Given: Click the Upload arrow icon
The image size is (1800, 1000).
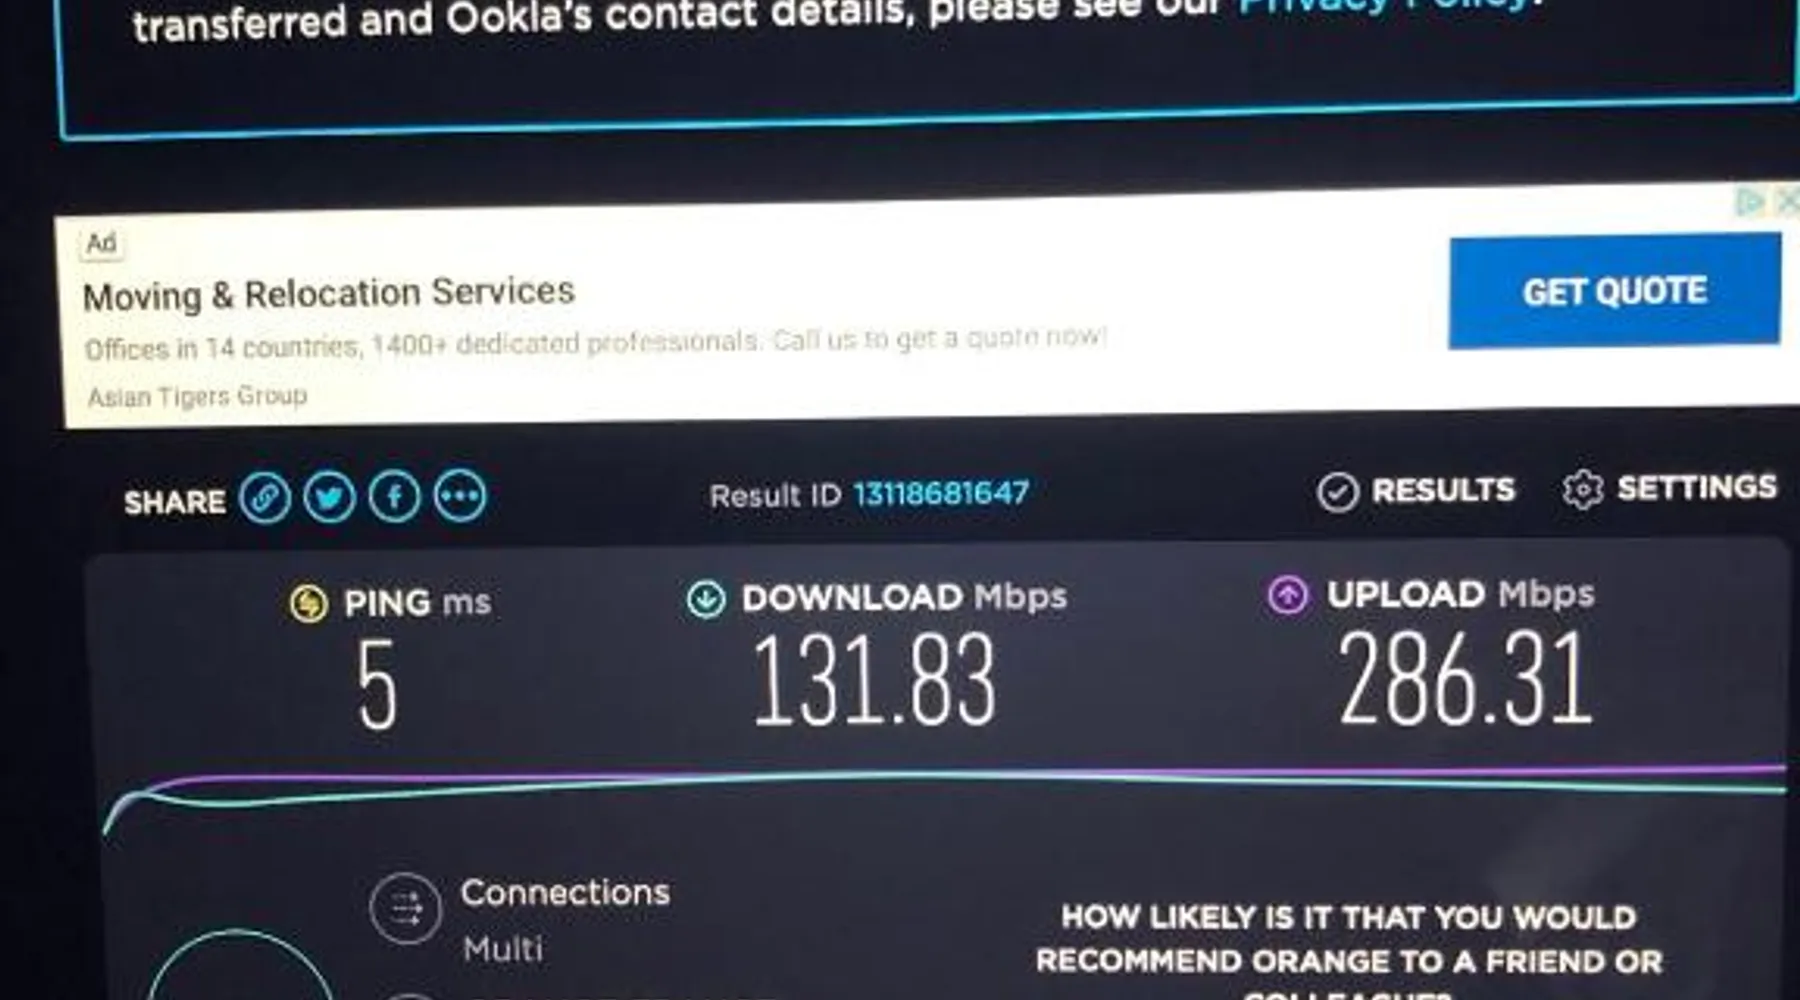Looking at the screenshot, I should pyautogui.click(x=1288, y=595).
